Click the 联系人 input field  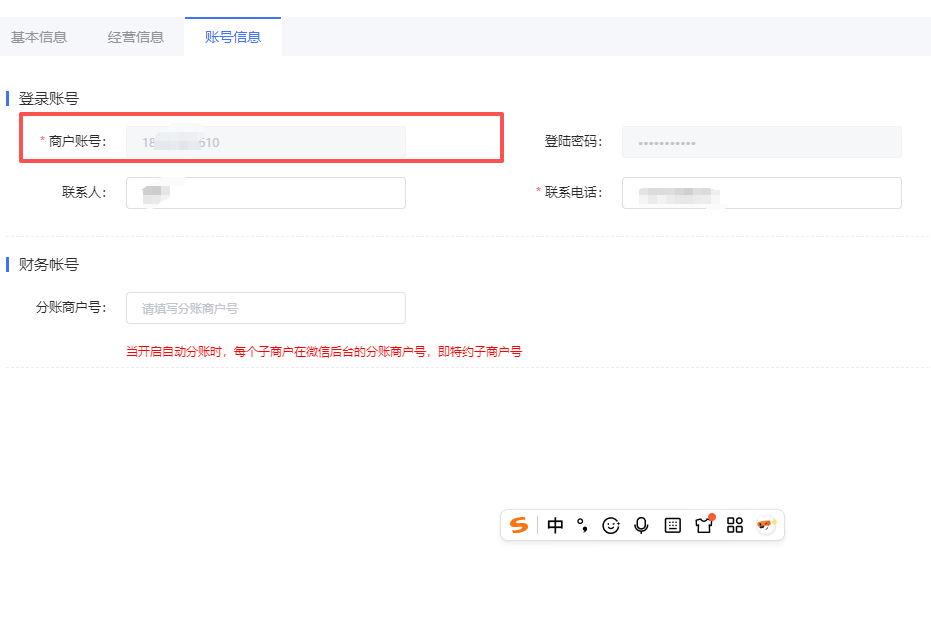(x=265, y=192)
